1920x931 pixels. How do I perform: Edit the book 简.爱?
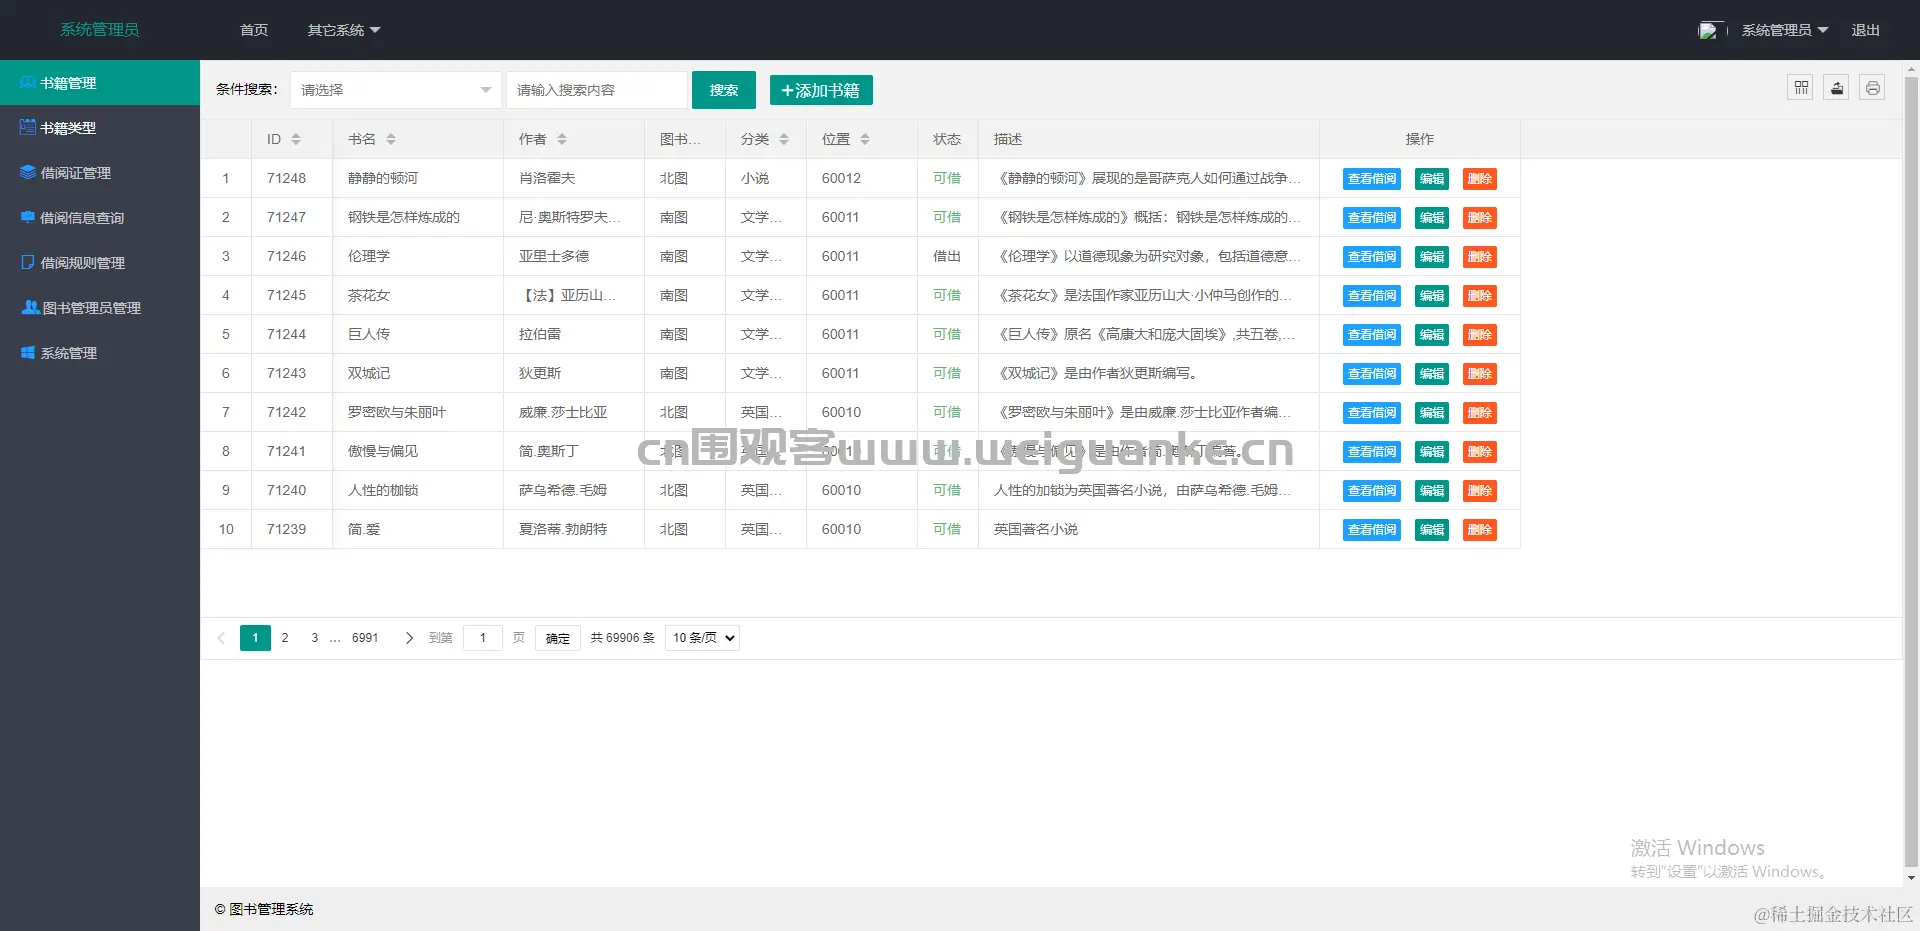[1432, 530]
